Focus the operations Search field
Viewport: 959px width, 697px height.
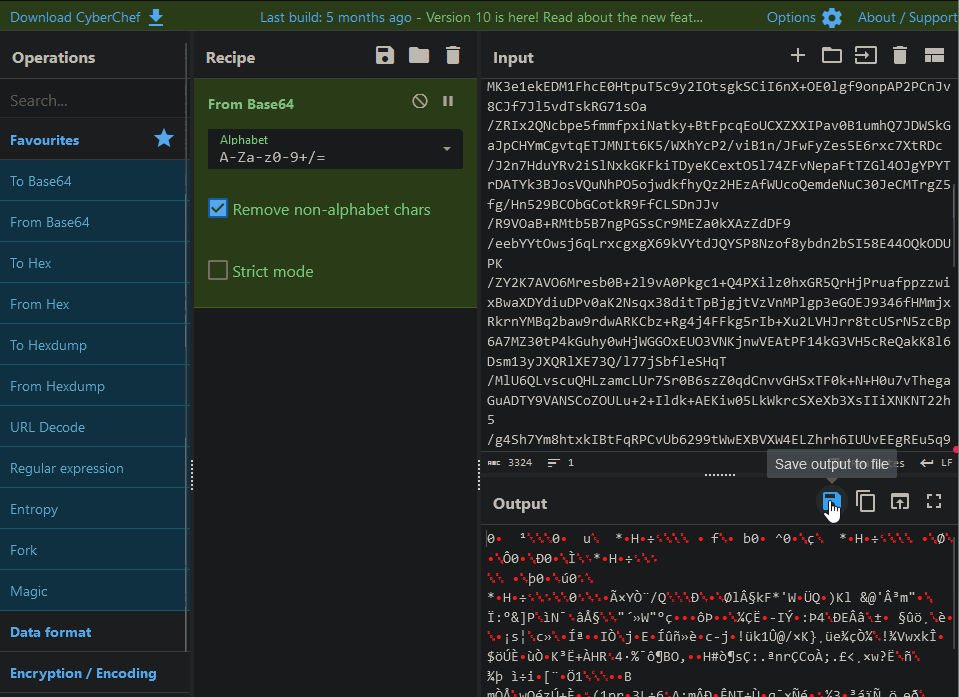coord(94,100)
